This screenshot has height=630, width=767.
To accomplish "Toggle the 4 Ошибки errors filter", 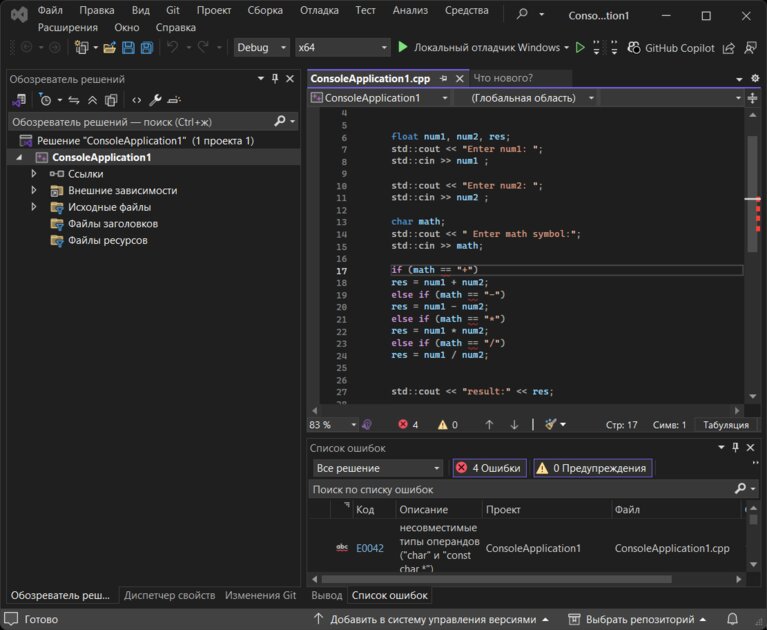I will (489, 468).
